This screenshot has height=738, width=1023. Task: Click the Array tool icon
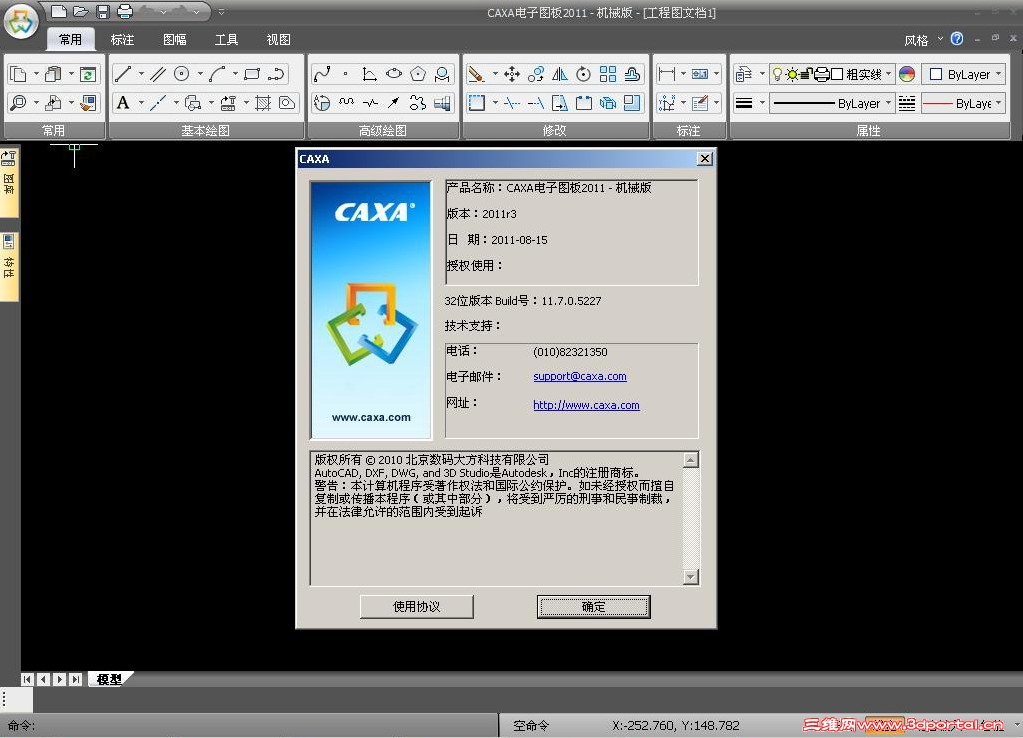click(608, 74)
